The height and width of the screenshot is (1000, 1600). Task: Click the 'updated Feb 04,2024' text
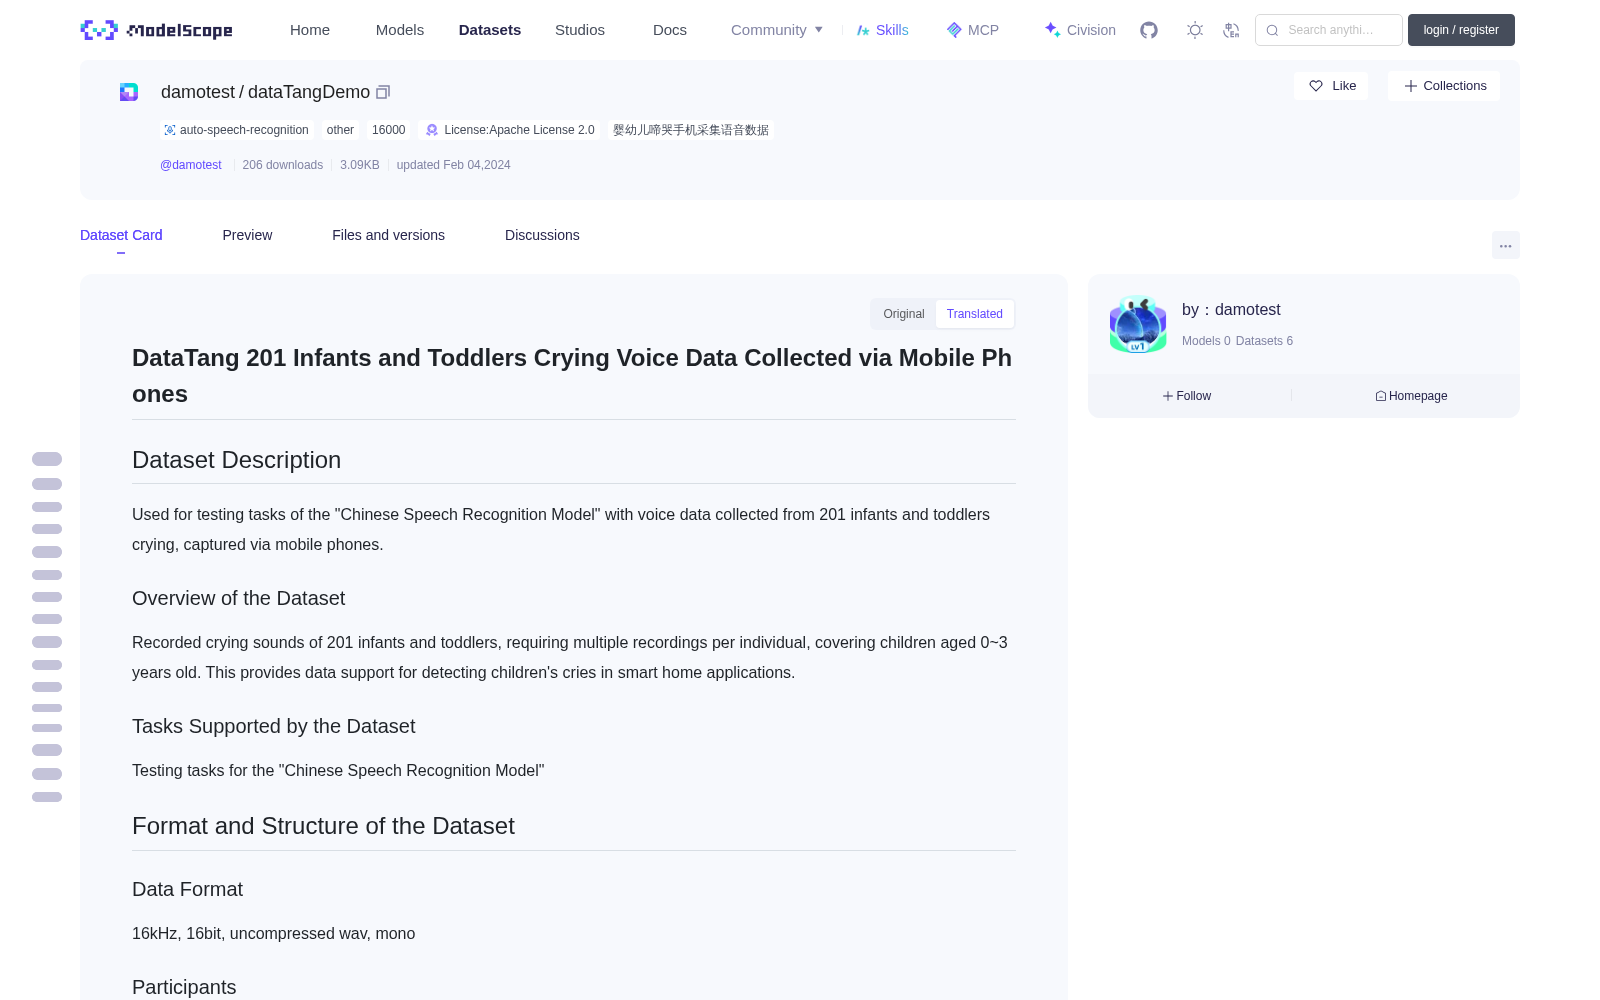pos(454,165)
